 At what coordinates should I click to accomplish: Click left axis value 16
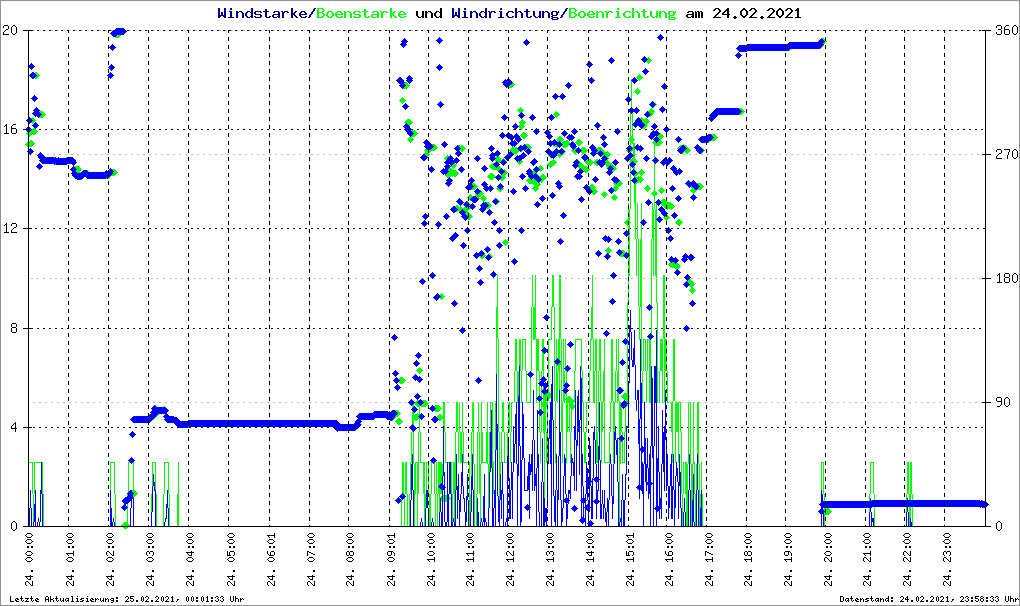(10, 129)
